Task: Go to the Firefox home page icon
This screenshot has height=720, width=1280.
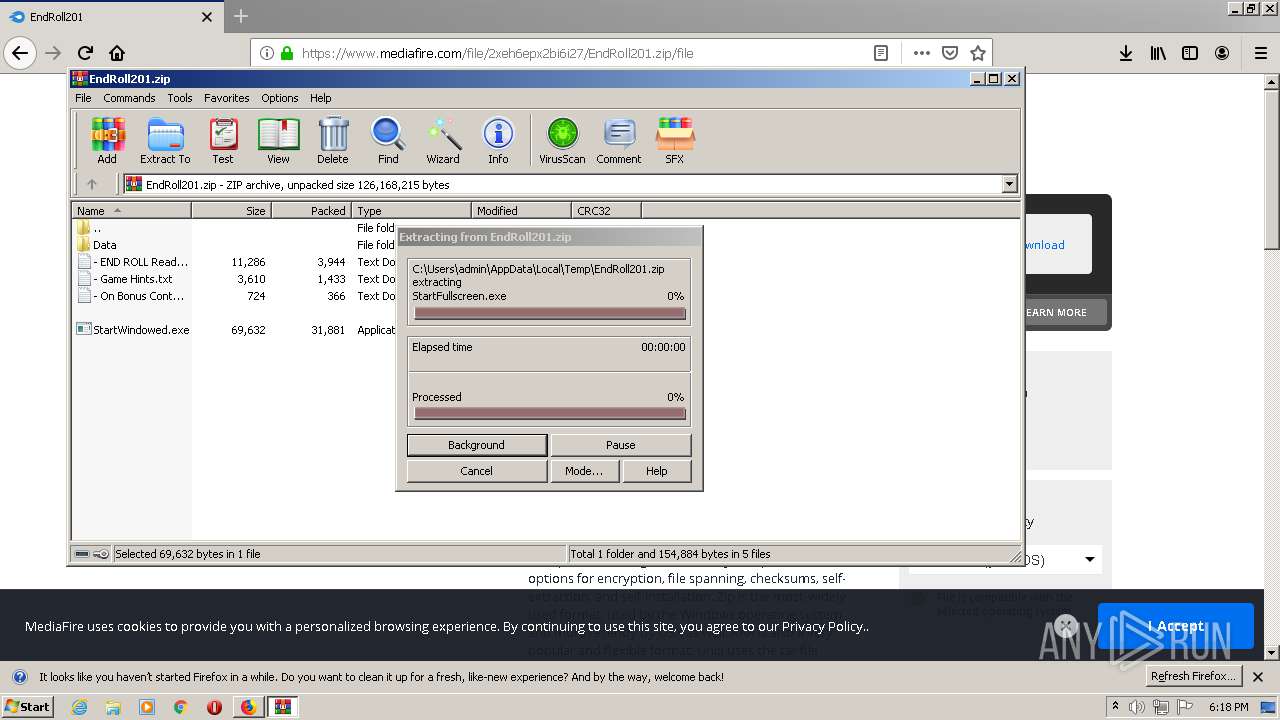Action: coord(117,53)
